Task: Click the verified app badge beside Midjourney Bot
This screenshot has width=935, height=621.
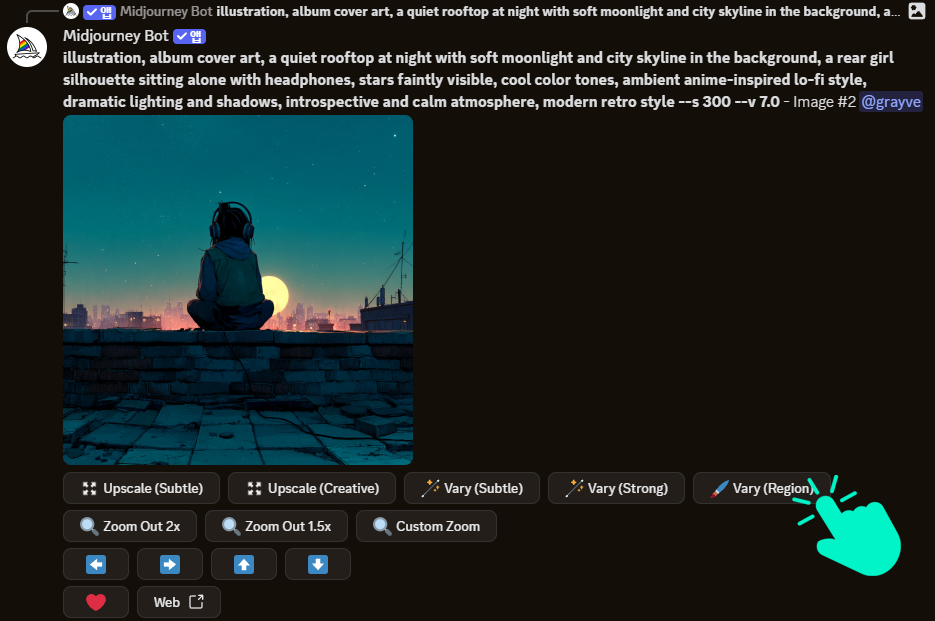Action: [x=190, y=36]
